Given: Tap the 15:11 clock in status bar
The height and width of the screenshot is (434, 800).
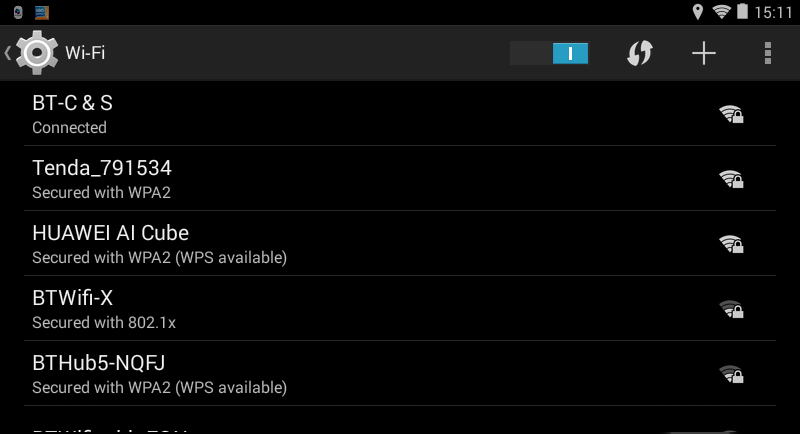Looking at the screenshot, I should tap(774, 12).
